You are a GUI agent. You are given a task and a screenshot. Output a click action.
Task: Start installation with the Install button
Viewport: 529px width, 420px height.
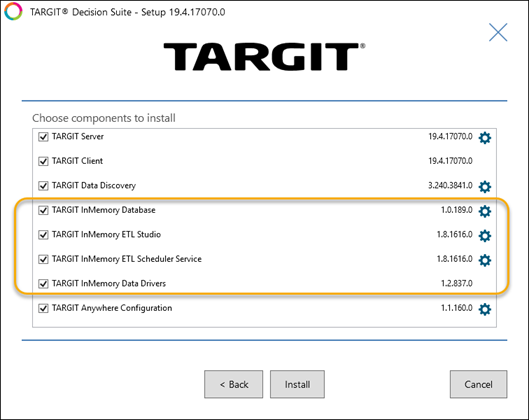[297, 384]
